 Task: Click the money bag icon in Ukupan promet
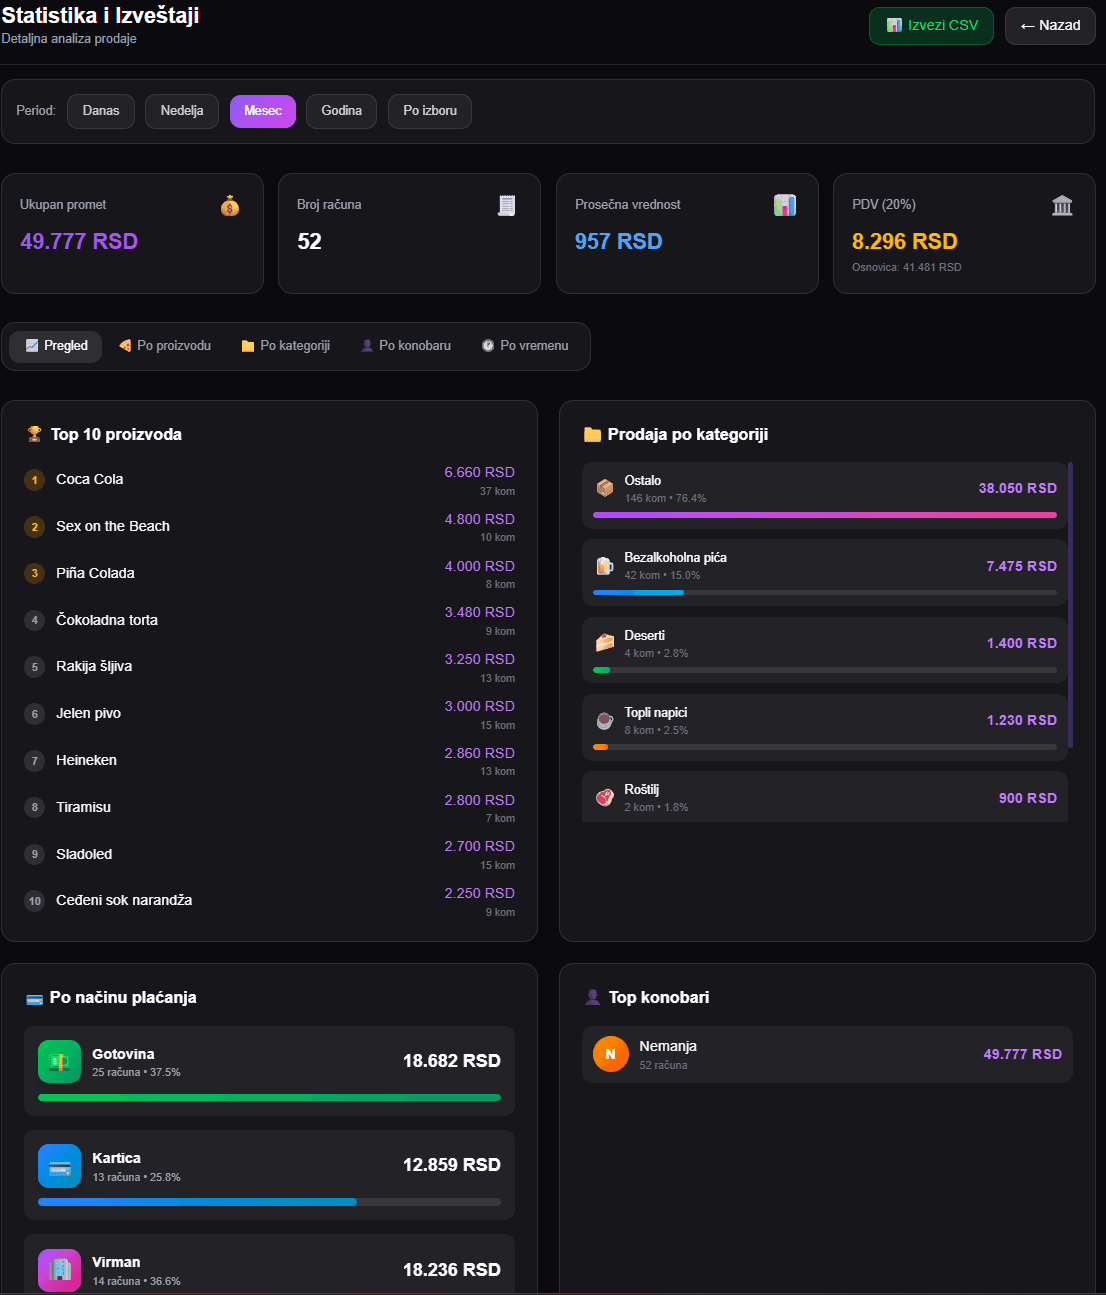(x=230, y=206)
